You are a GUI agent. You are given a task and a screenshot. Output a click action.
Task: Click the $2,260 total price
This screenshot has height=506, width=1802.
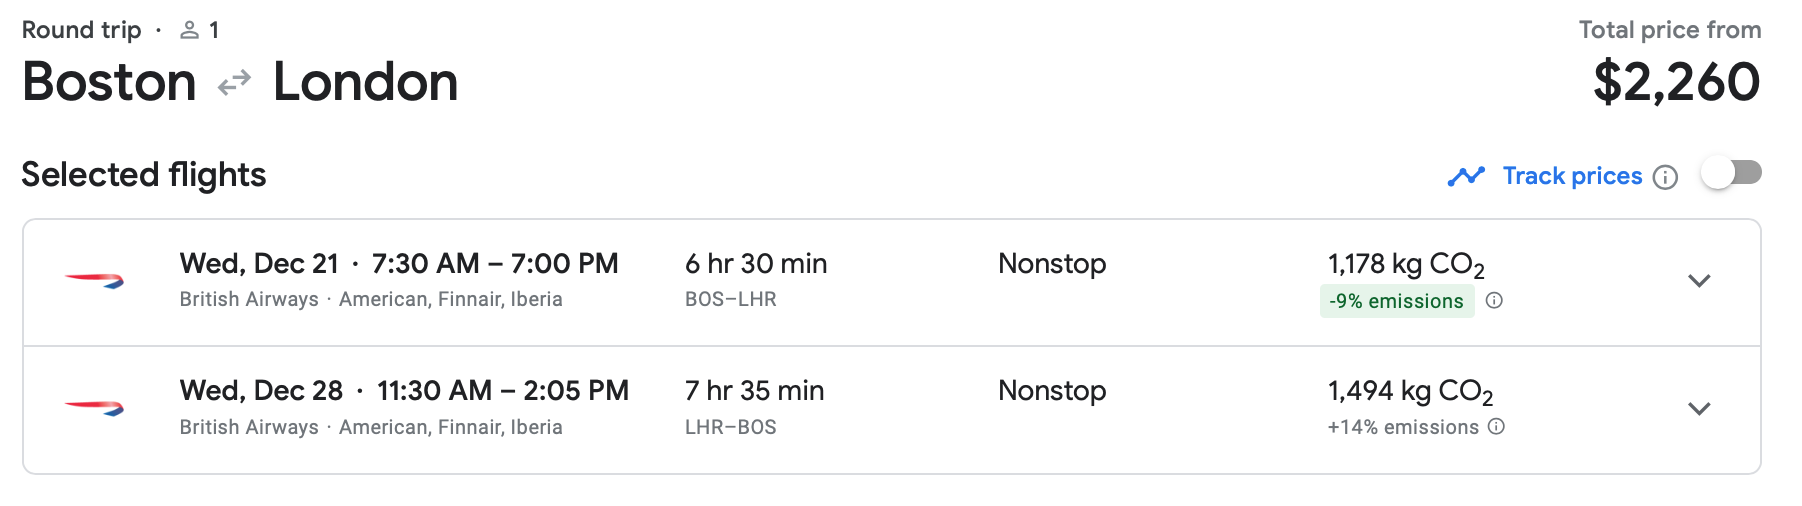tap(1676, 82)
